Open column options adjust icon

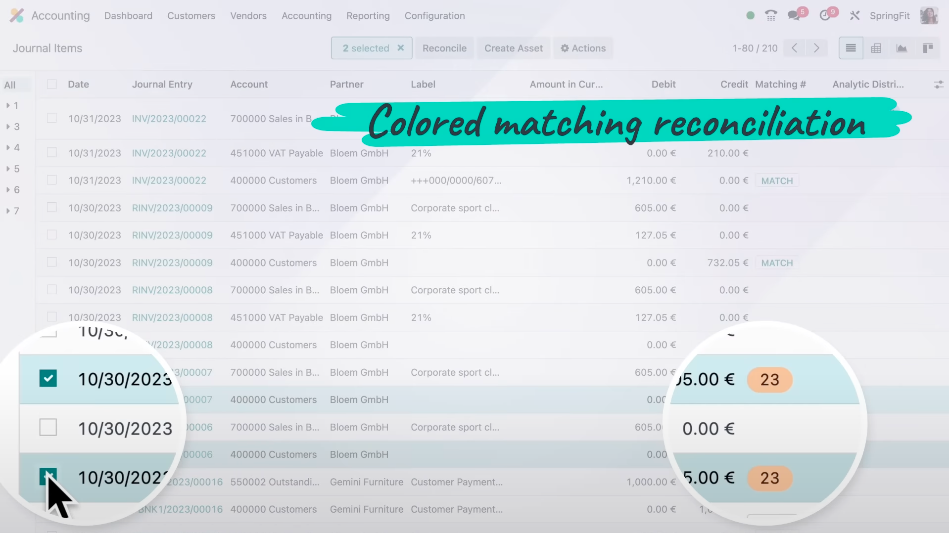point(938,85)
